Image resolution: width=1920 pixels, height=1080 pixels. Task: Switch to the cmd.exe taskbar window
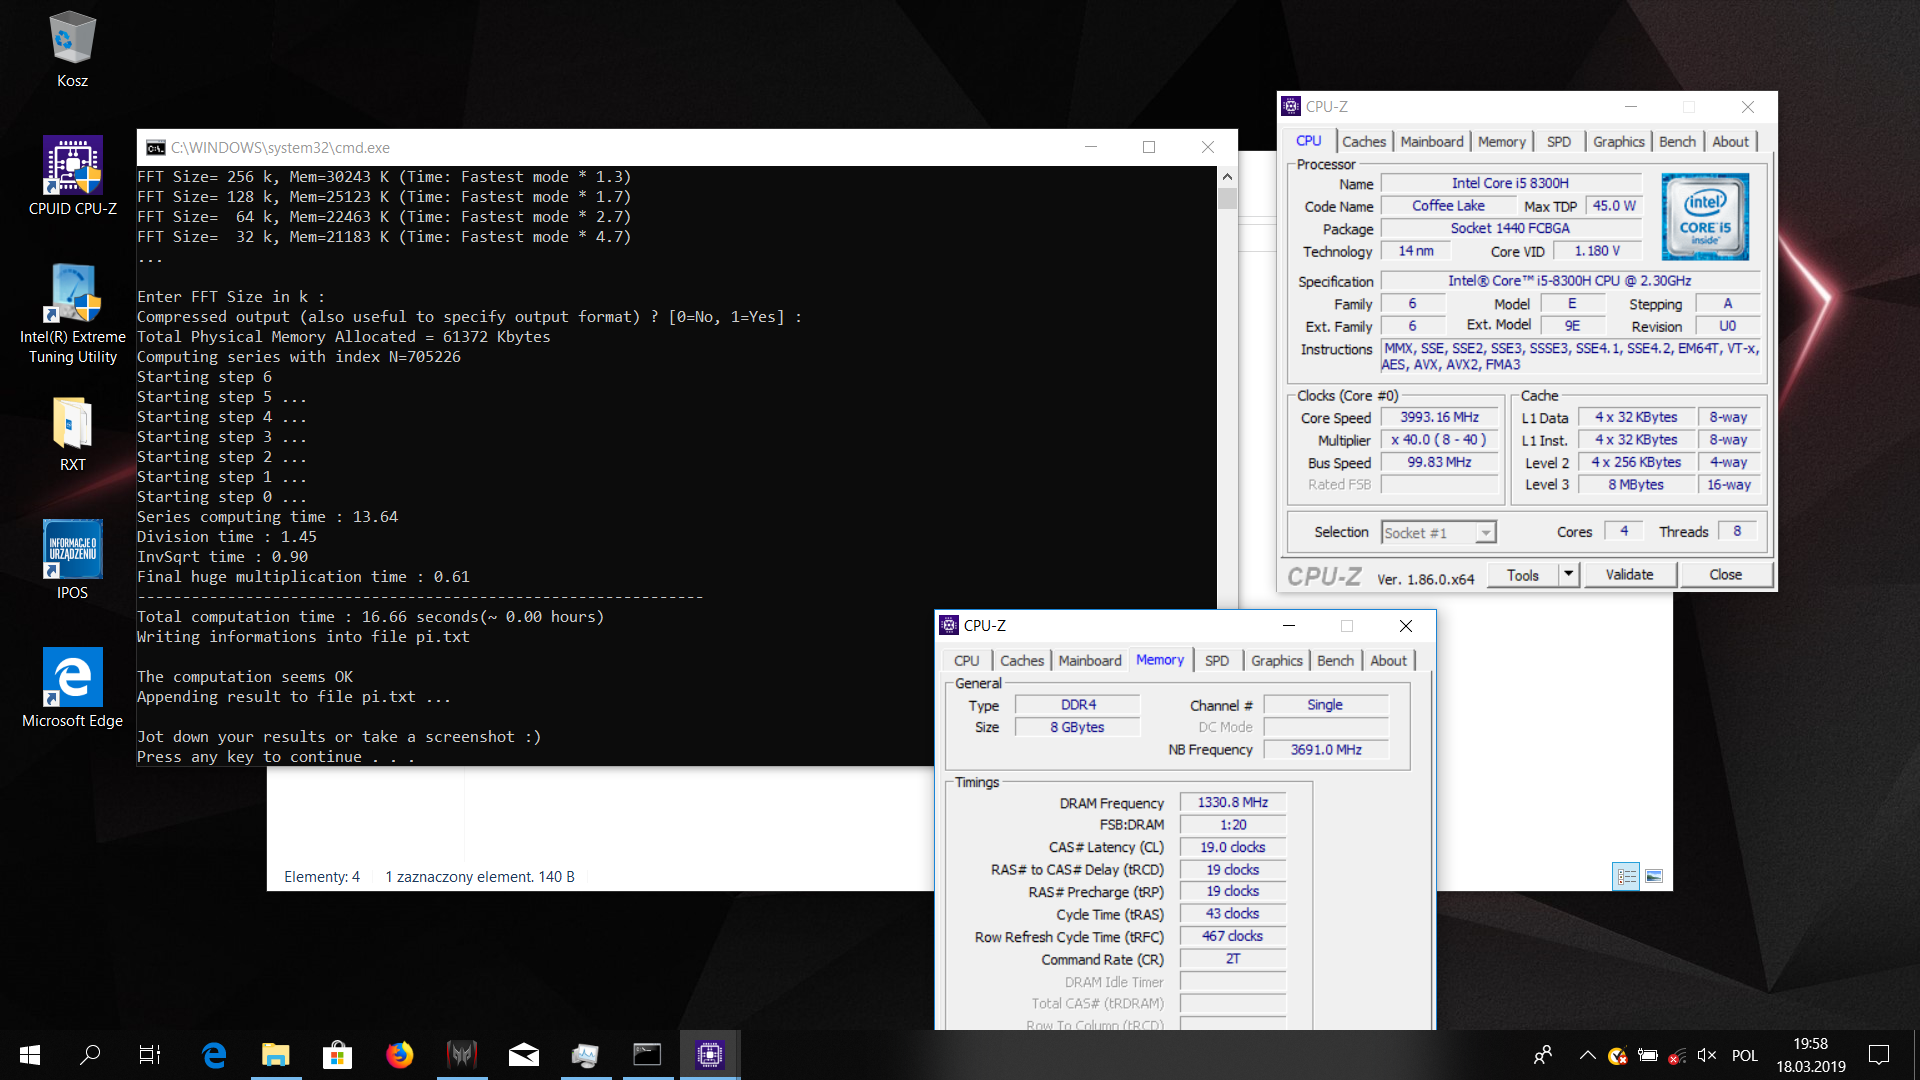[x=647, y=1054]
